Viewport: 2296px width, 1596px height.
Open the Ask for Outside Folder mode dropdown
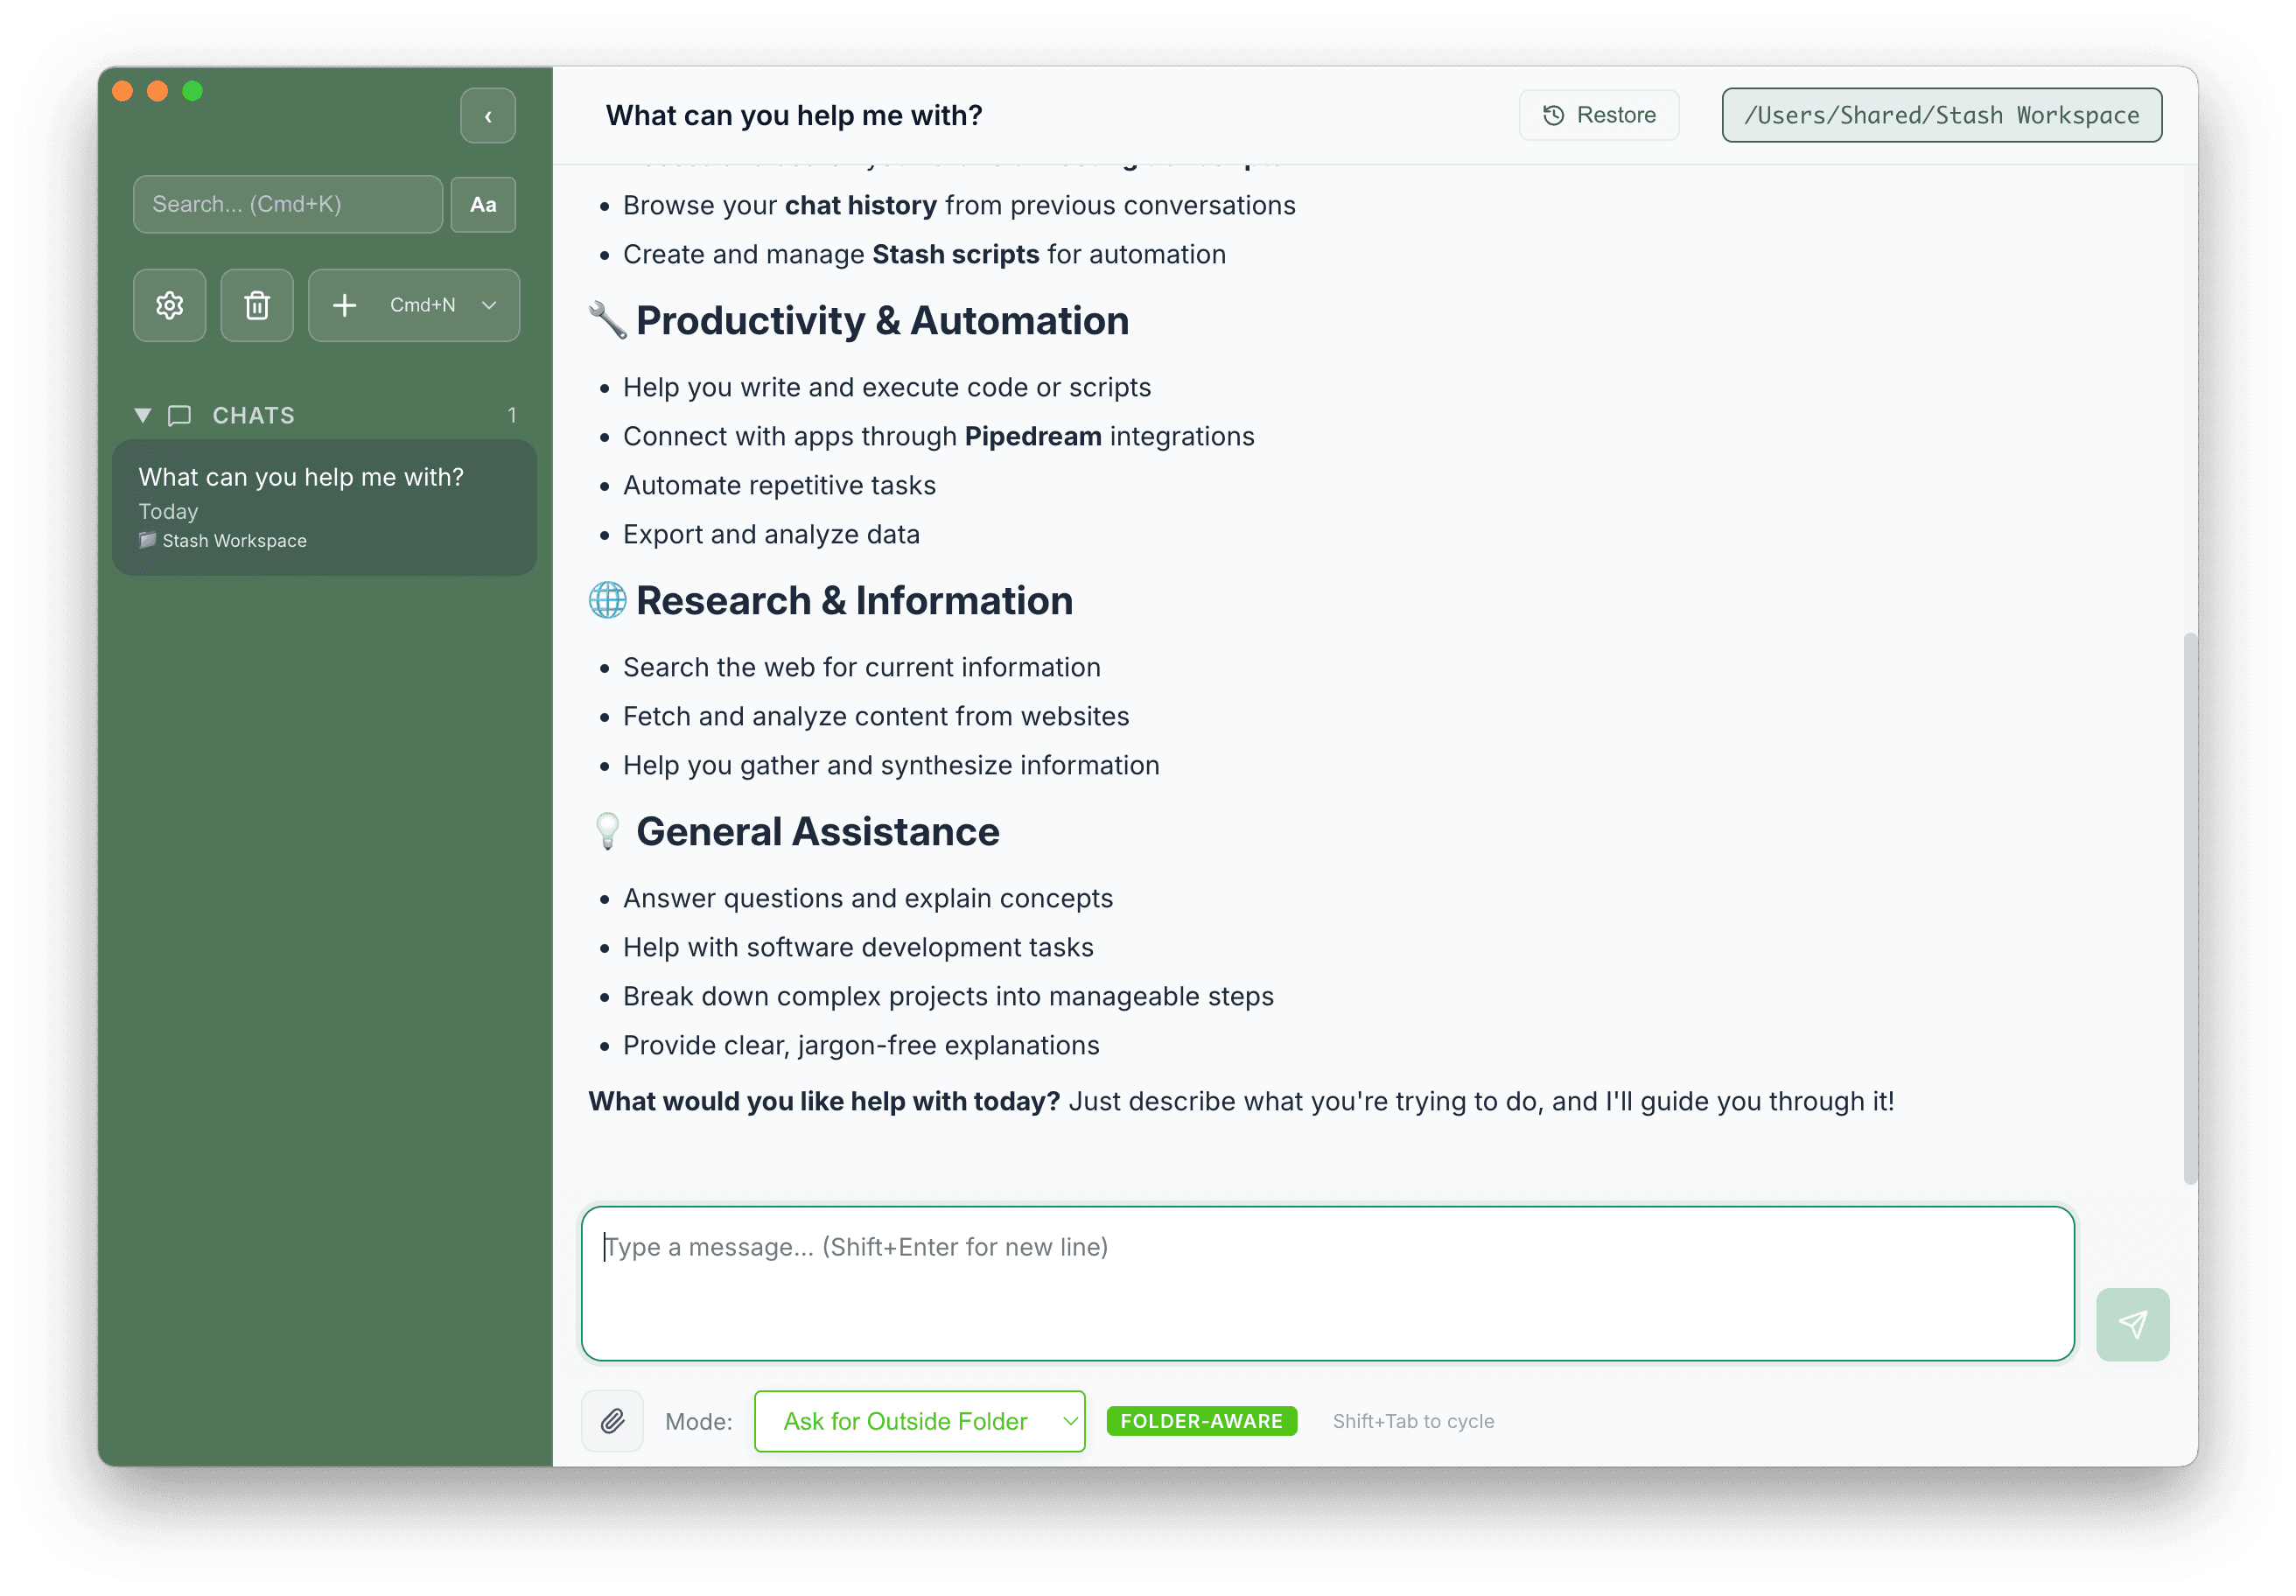pyautogui.click(x=918, y=1420)
